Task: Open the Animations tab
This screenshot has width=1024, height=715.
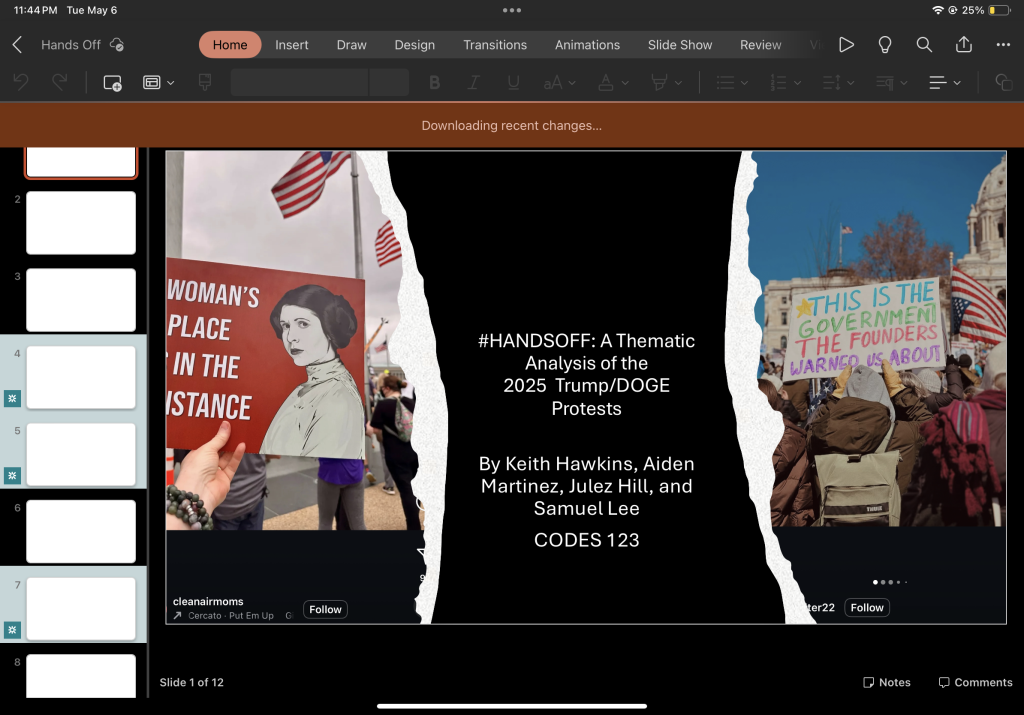Action: (587, 44)
